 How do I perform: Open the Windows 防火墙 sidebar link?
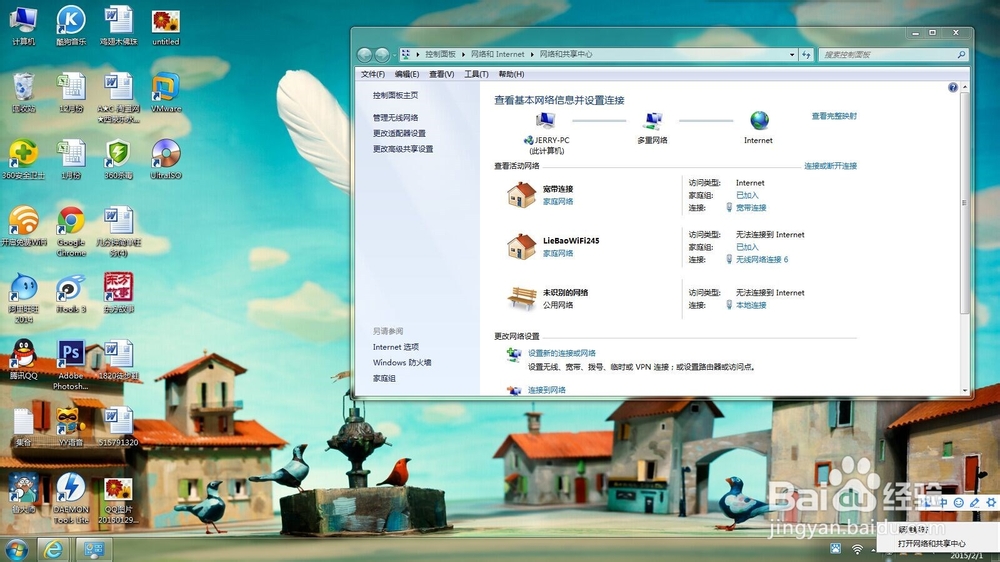click(402, 362)
